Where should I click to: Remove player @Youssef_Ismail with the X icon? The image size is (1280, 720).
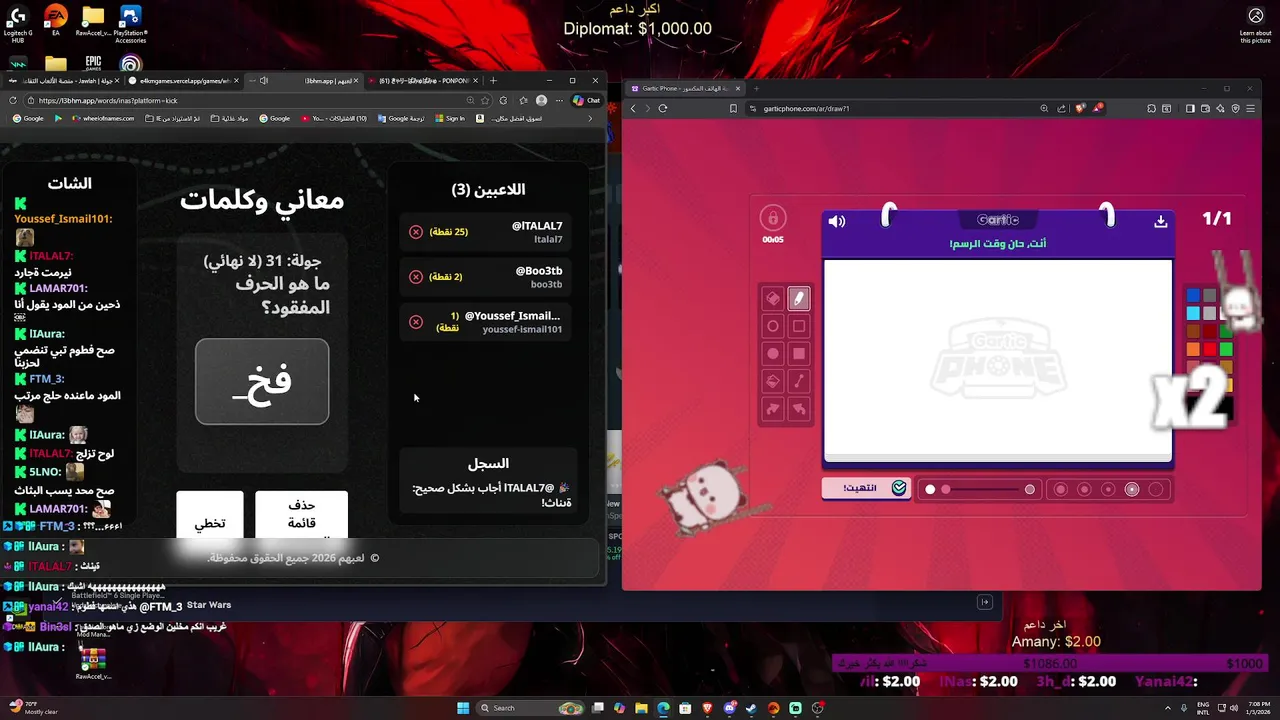pos(416,322)
